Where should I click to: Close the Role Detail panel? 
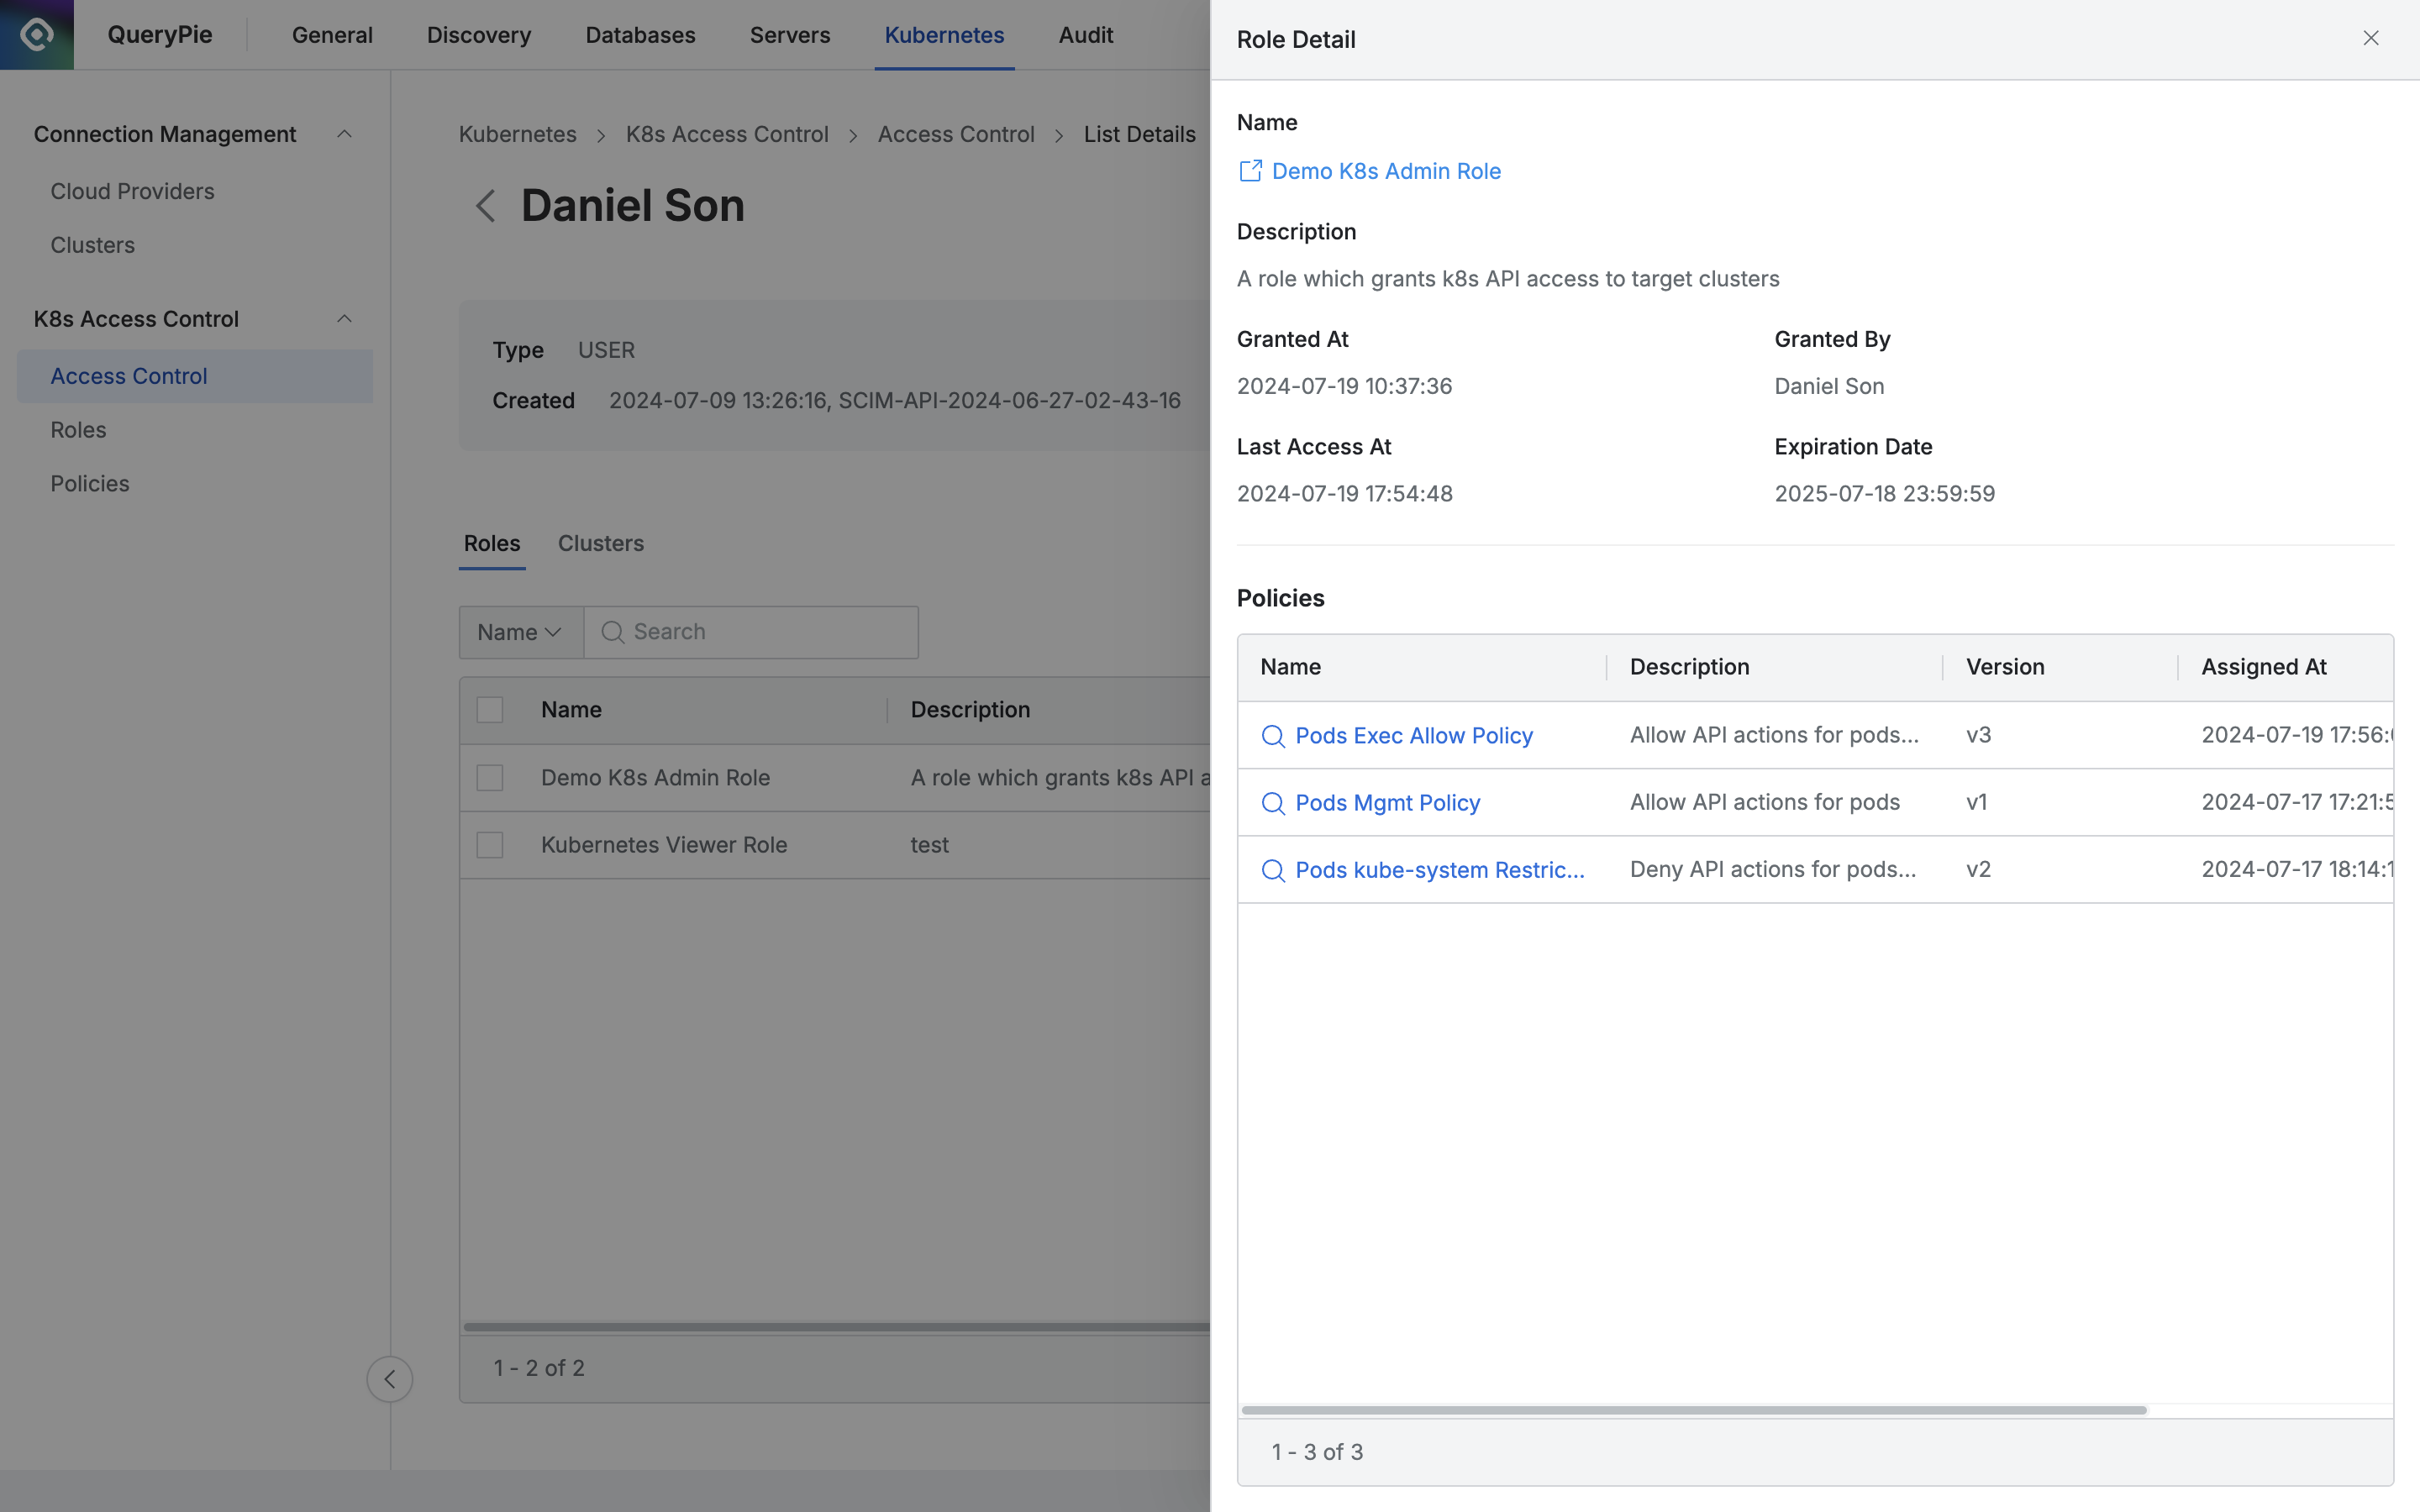[x=2370, y=38]
